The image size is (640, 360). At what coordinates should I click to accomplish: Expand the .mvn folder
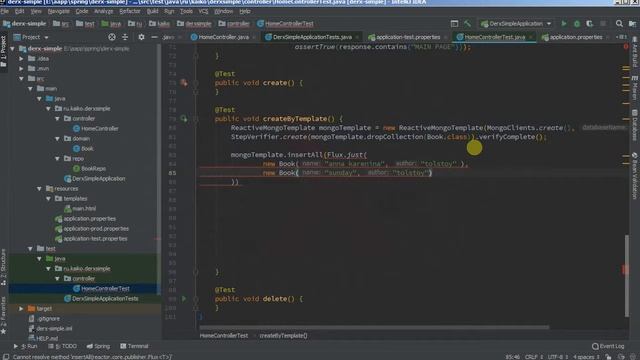pyautogui.click(x=21, y=69)
